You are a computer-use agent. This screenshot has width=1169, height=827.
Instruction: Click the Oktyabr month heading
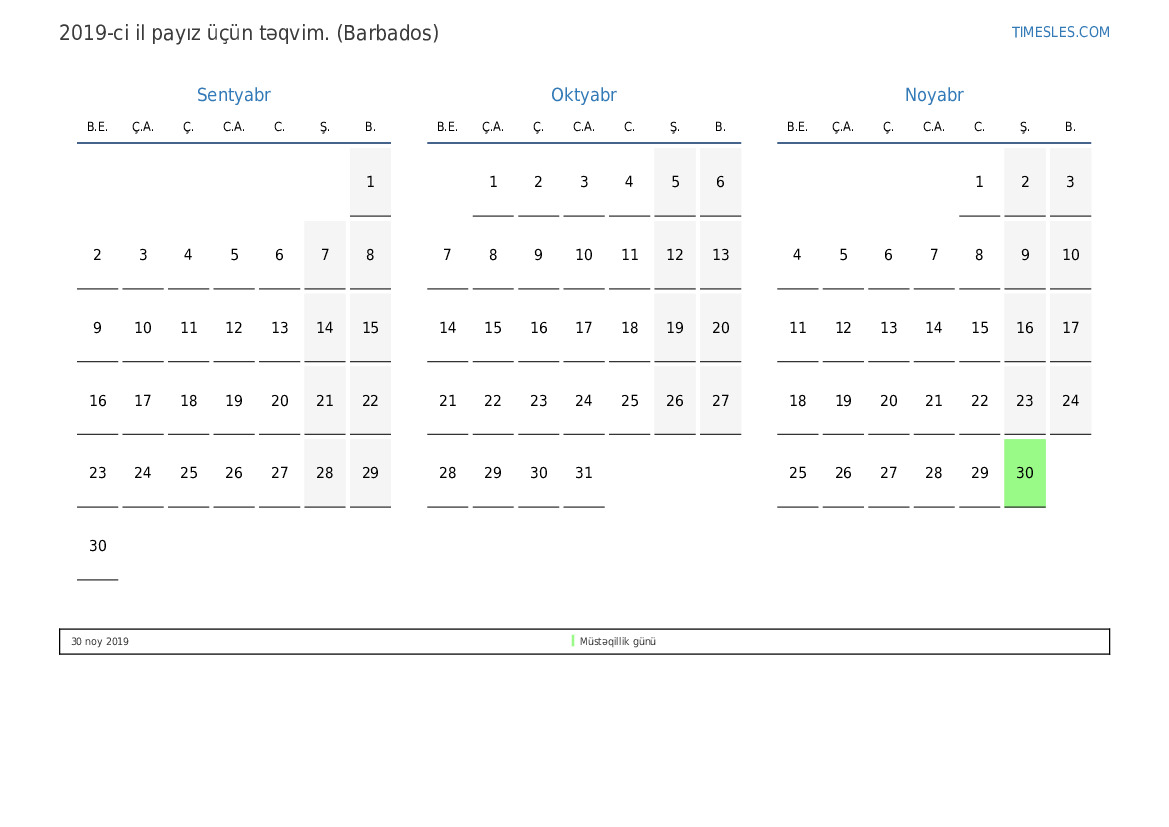click(583, 95)
